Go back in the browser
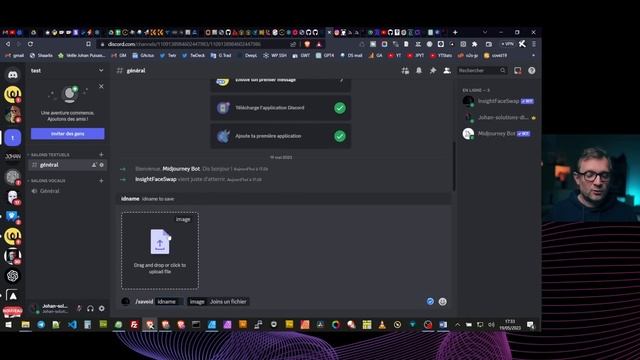The image size is (640, 360). [7, 44]
